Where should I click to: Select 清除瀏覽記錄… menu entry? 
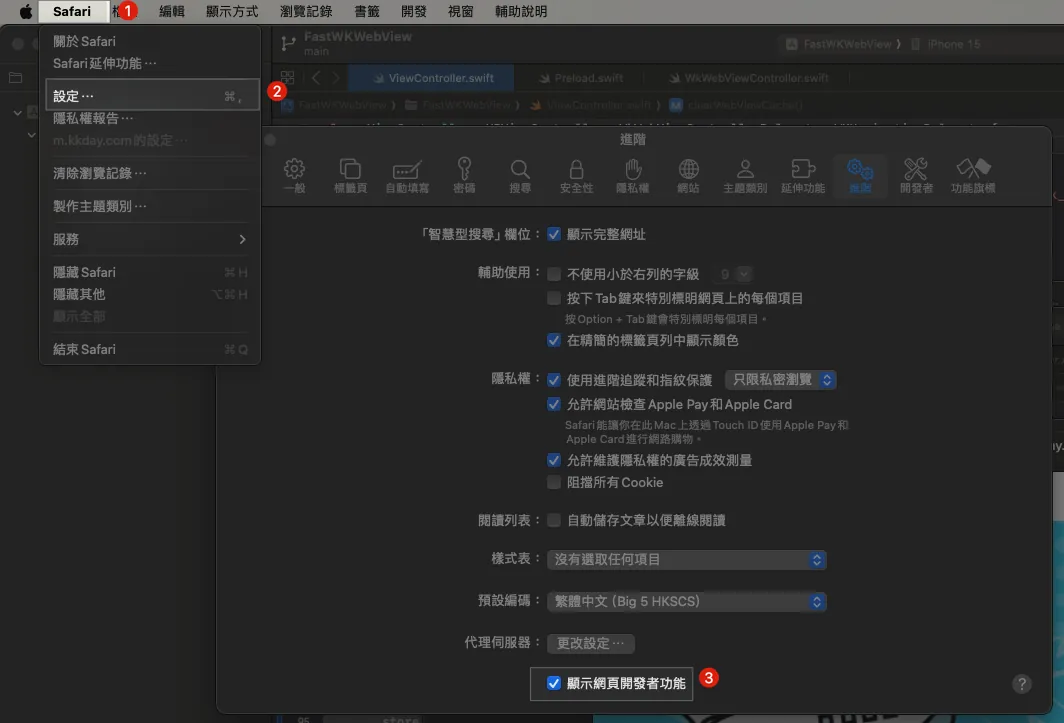pyautogui.click(x=99, y=173)
